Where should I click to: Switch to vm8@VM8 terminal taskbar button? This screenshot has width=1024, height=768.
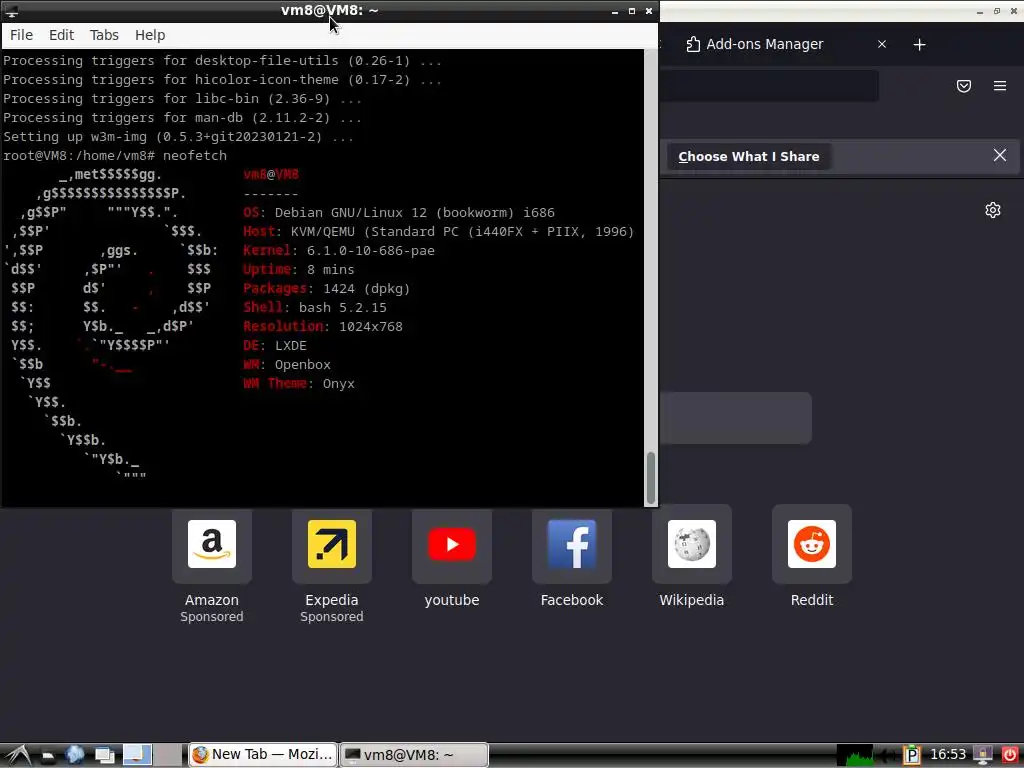point(415,755)
